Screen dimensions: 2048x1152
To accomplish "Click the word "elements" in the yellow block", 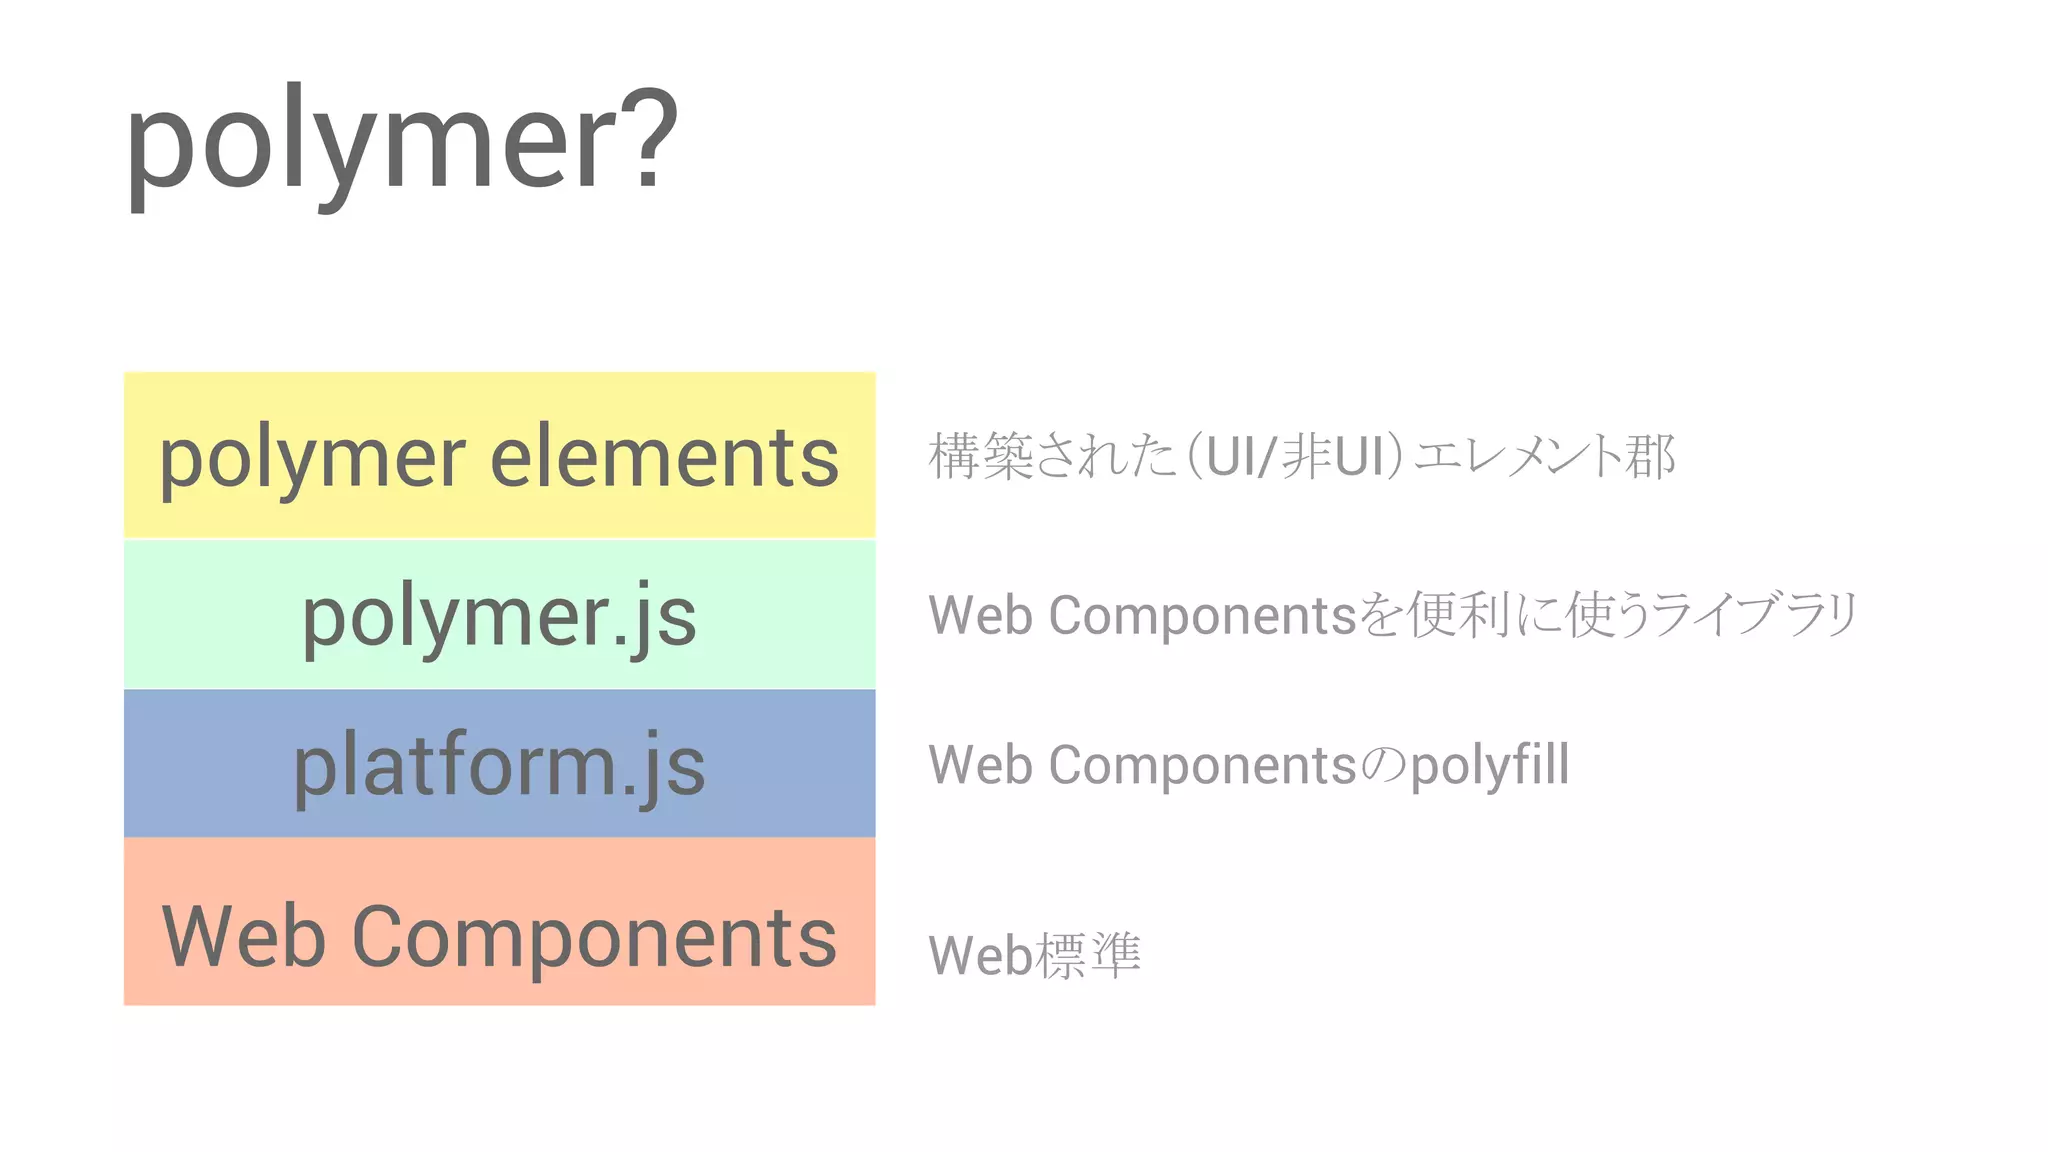I will point(664,458).
